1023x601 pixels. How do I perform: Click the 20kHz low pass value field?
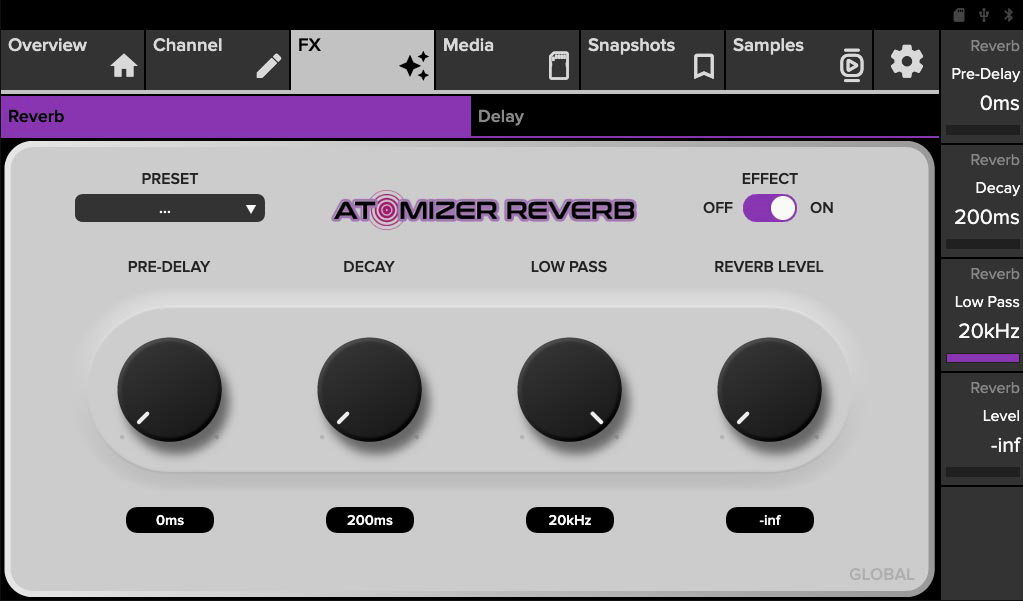click(569, 520)
